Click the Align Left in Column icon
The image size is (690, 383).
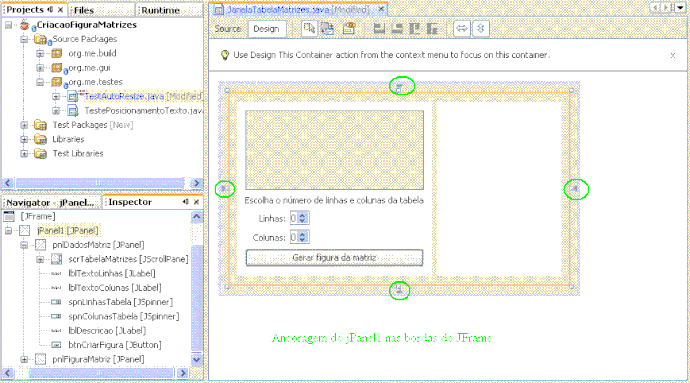(379, 29)
